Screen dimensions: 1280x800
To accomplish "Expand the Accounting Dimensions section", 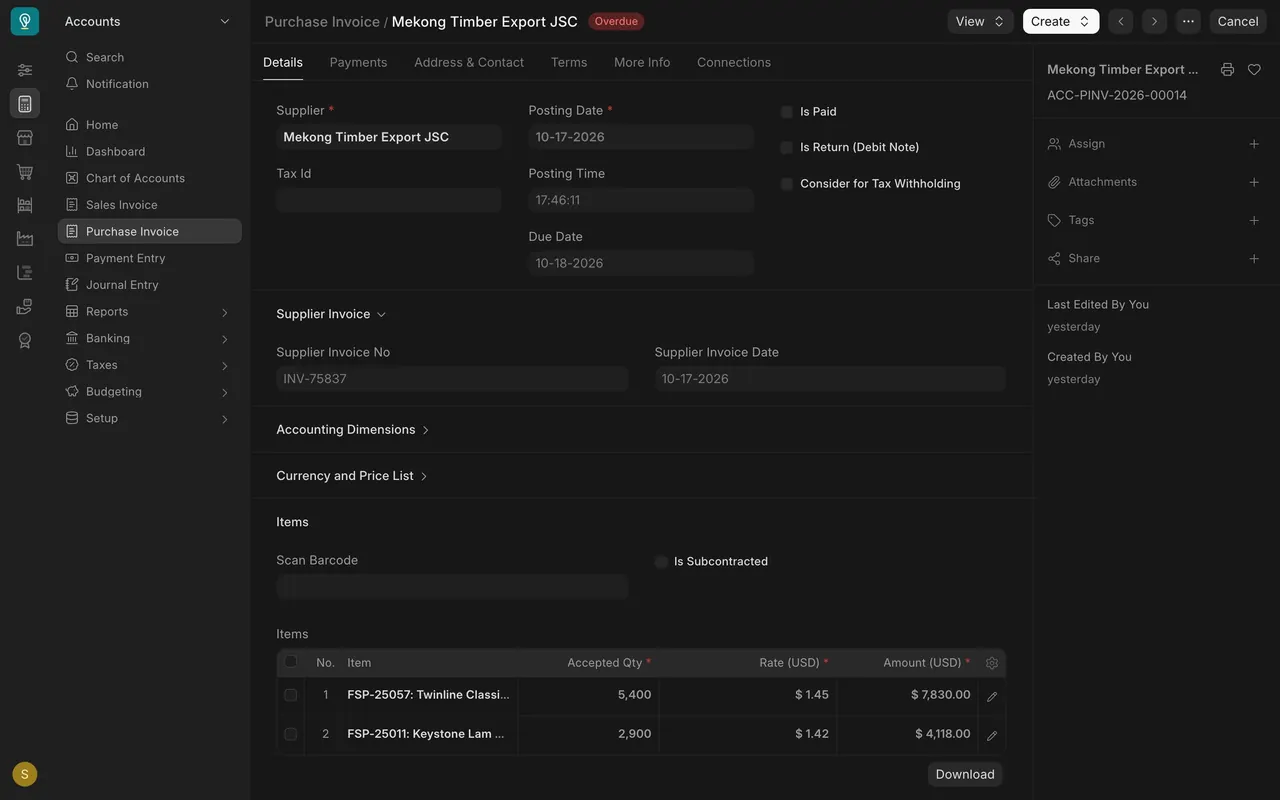I will click(x=353, y=430).
